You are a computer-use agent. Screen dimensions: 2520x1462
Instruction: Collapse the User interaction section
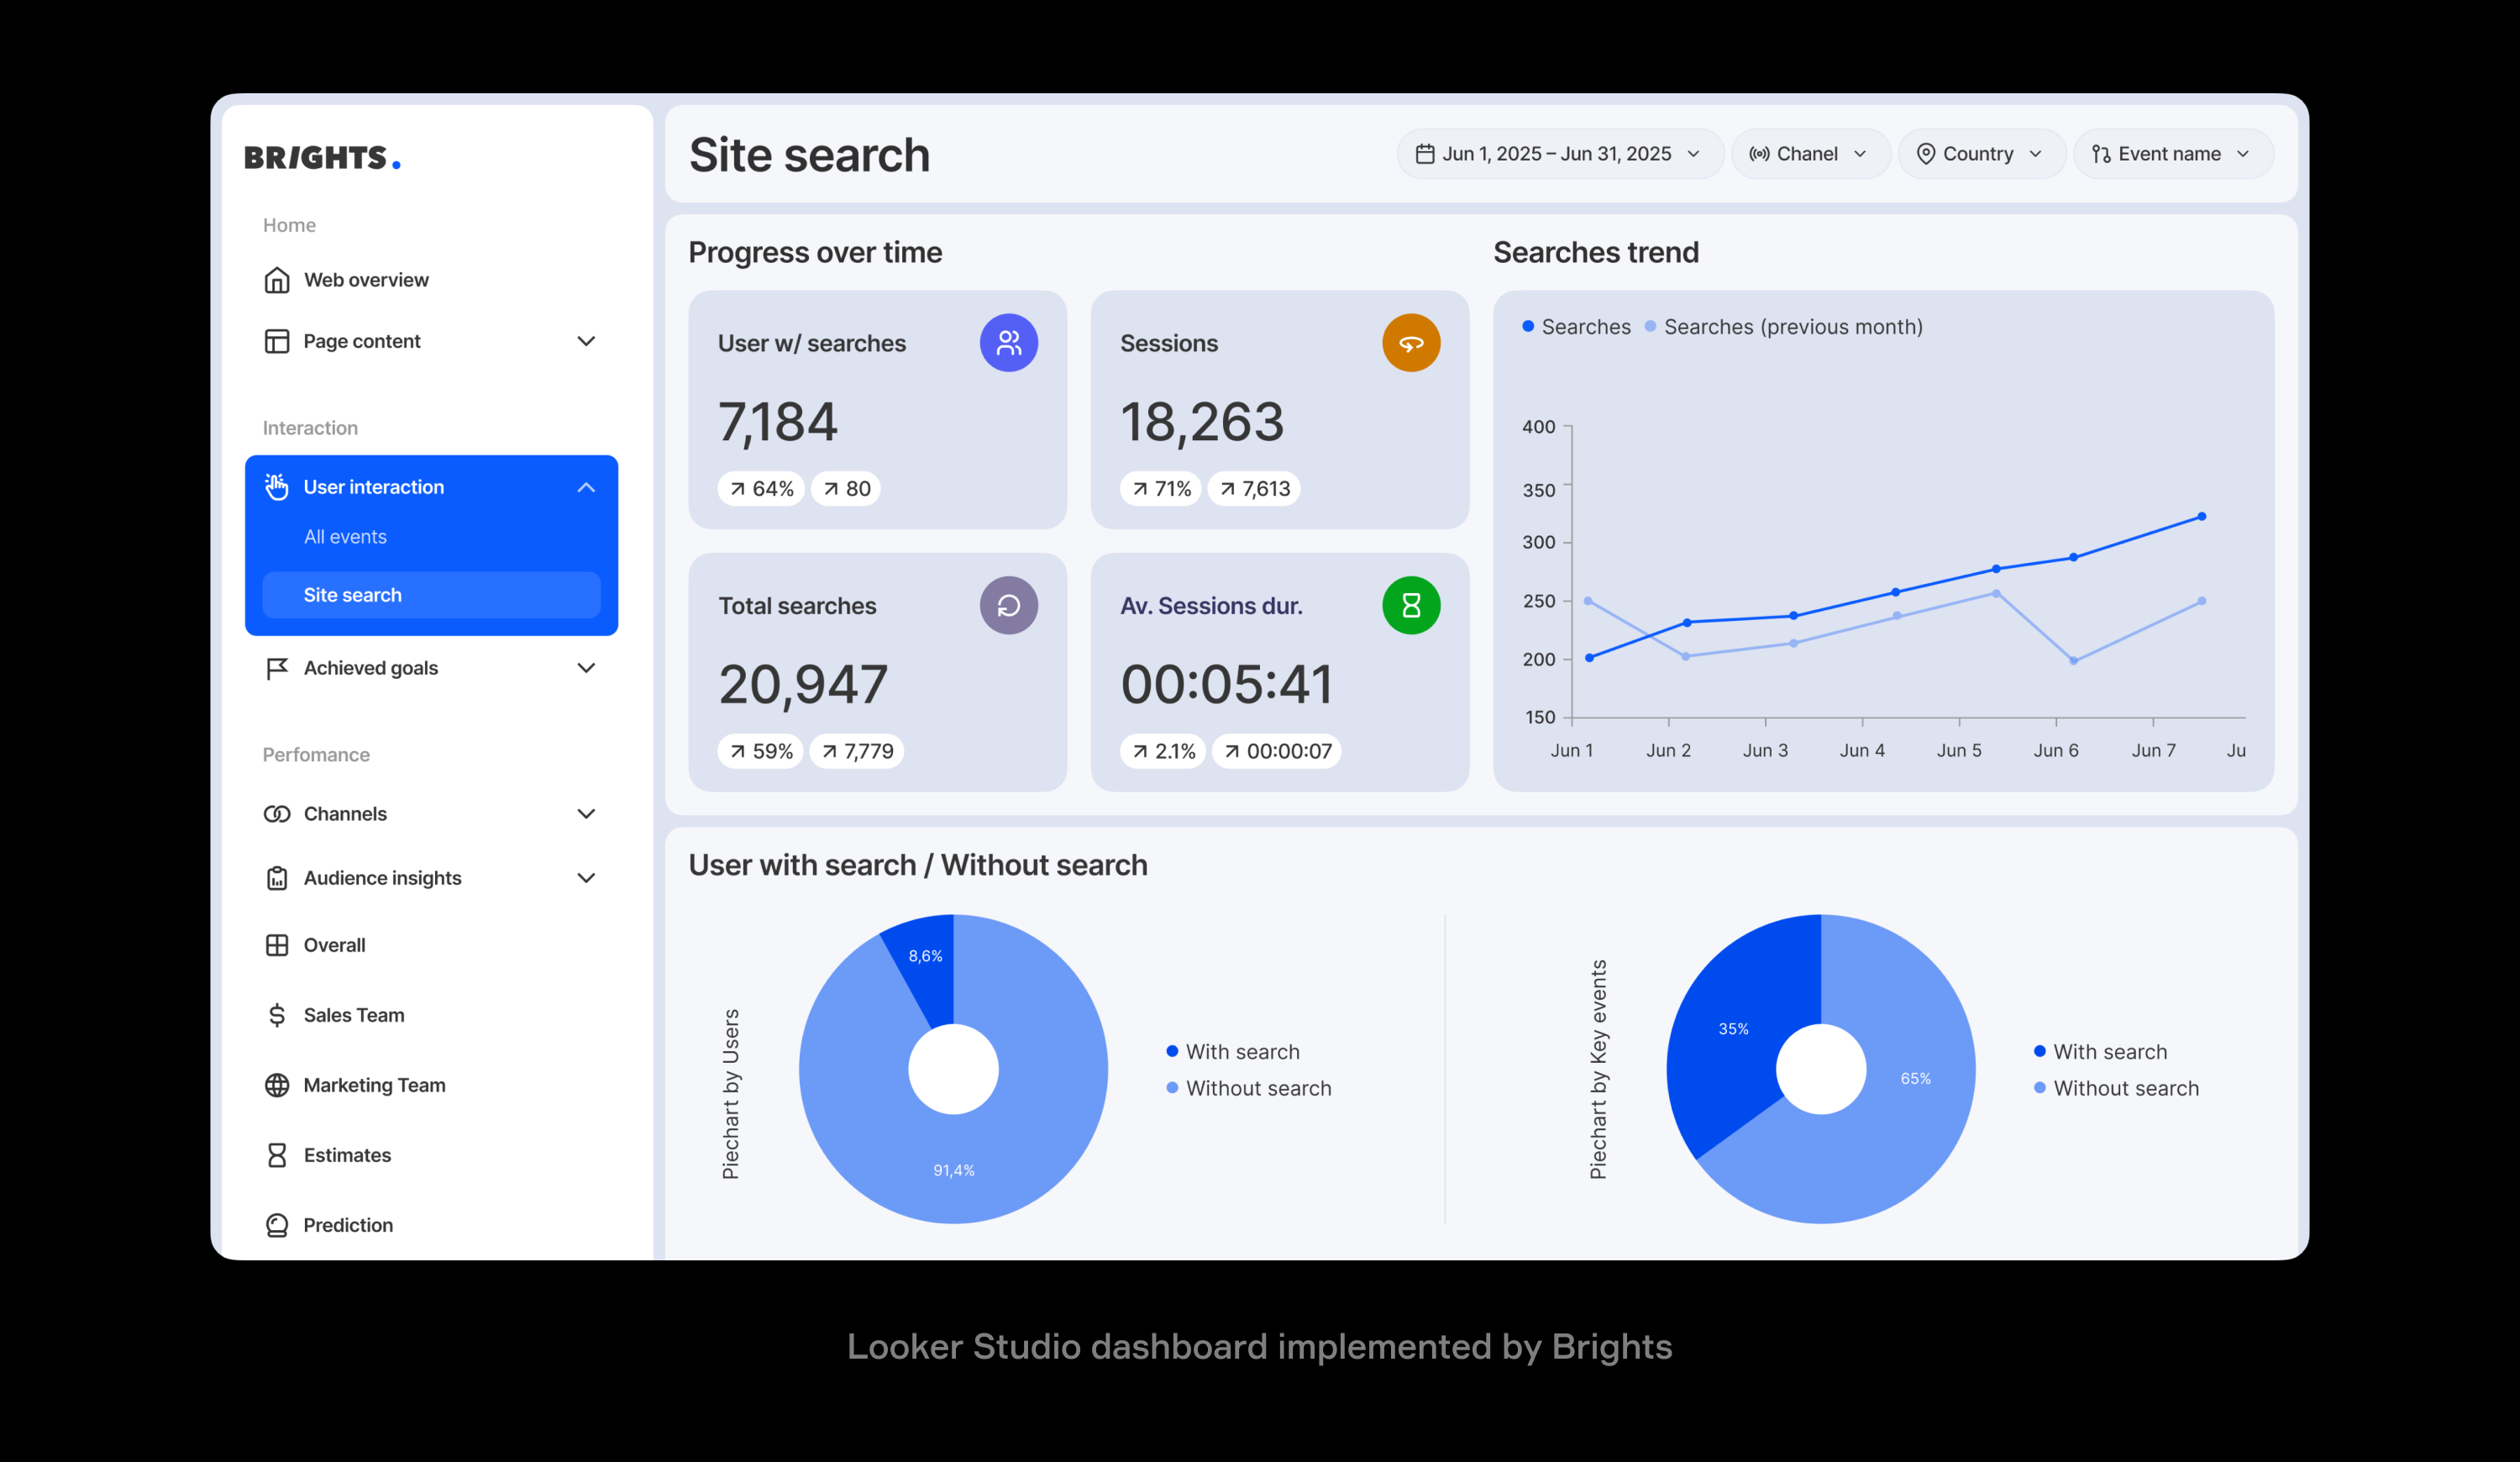[586, 487]
